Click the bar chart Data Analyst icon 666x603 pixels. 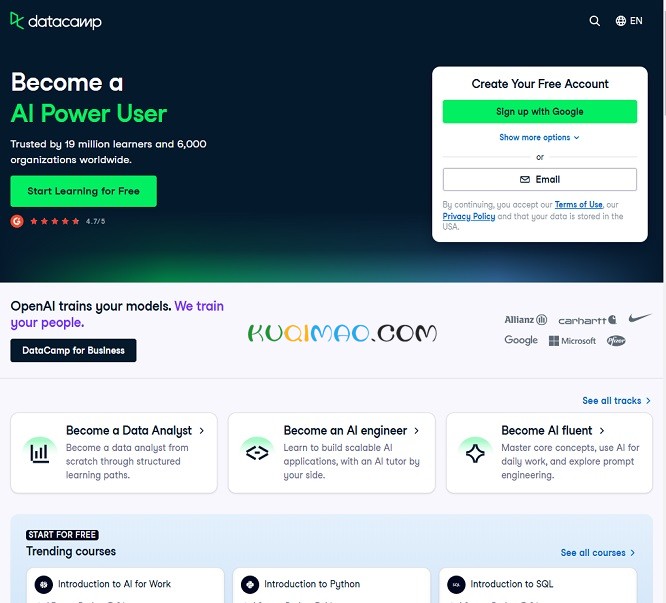(40, 453)
